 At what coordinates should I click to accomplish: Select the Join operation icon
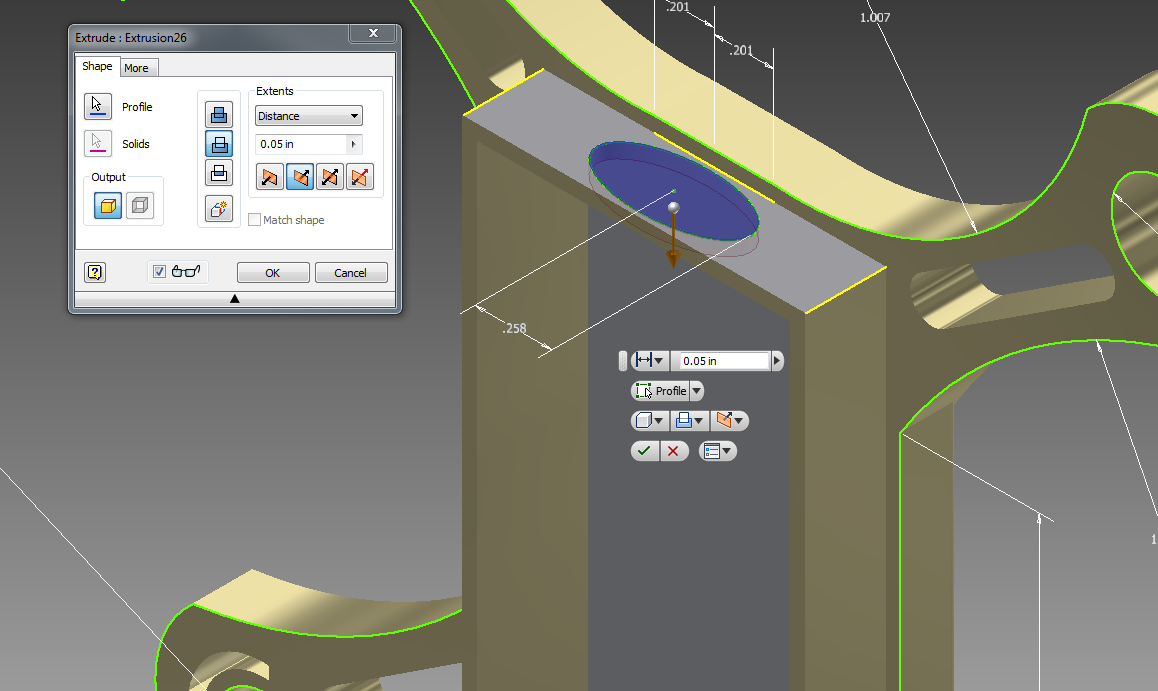[219, 114]
